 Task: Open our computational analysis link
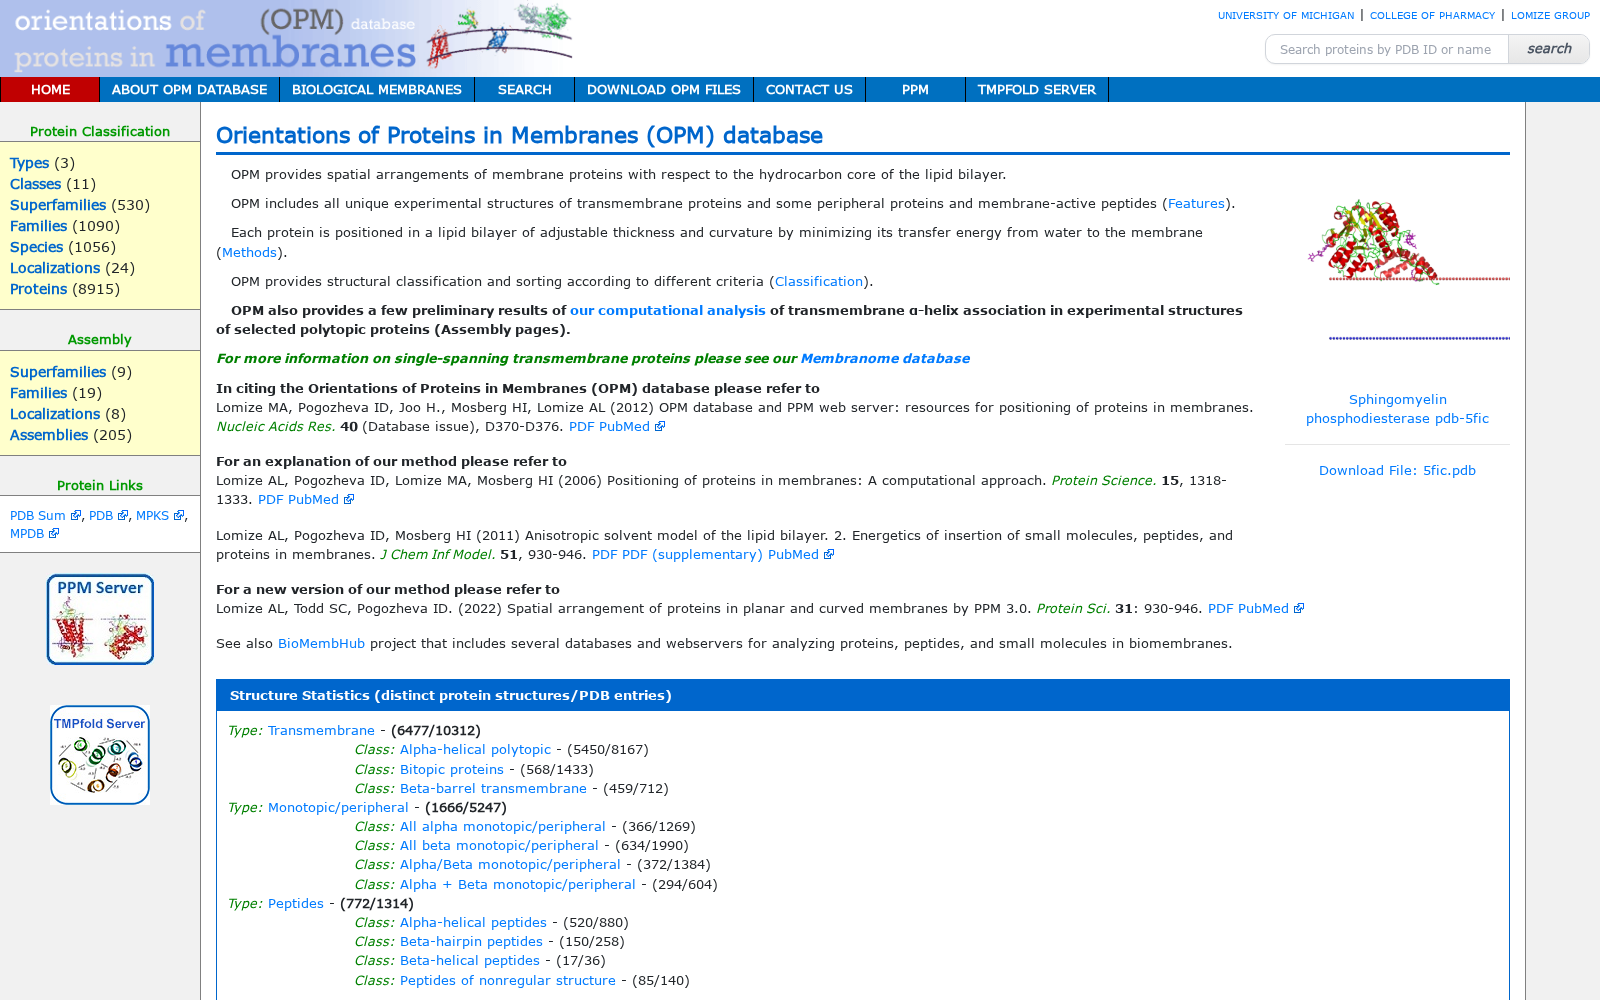tap(668, 311)
